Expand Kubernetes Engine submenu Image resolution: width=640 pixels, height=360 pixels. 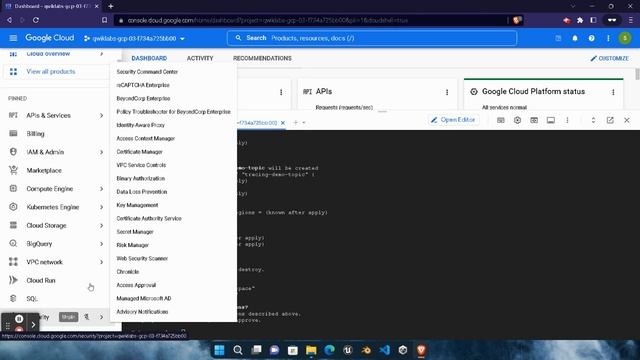point(101,207)
